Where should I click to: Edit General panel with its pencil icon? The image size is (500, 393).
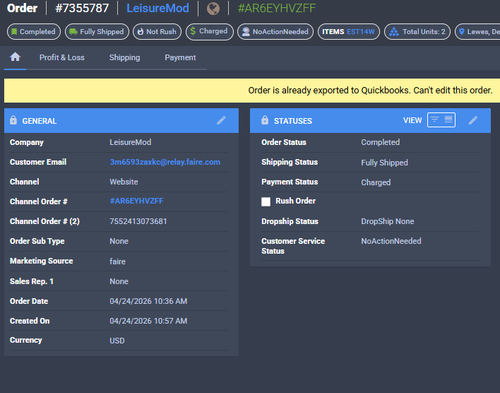tap(221, 120)
